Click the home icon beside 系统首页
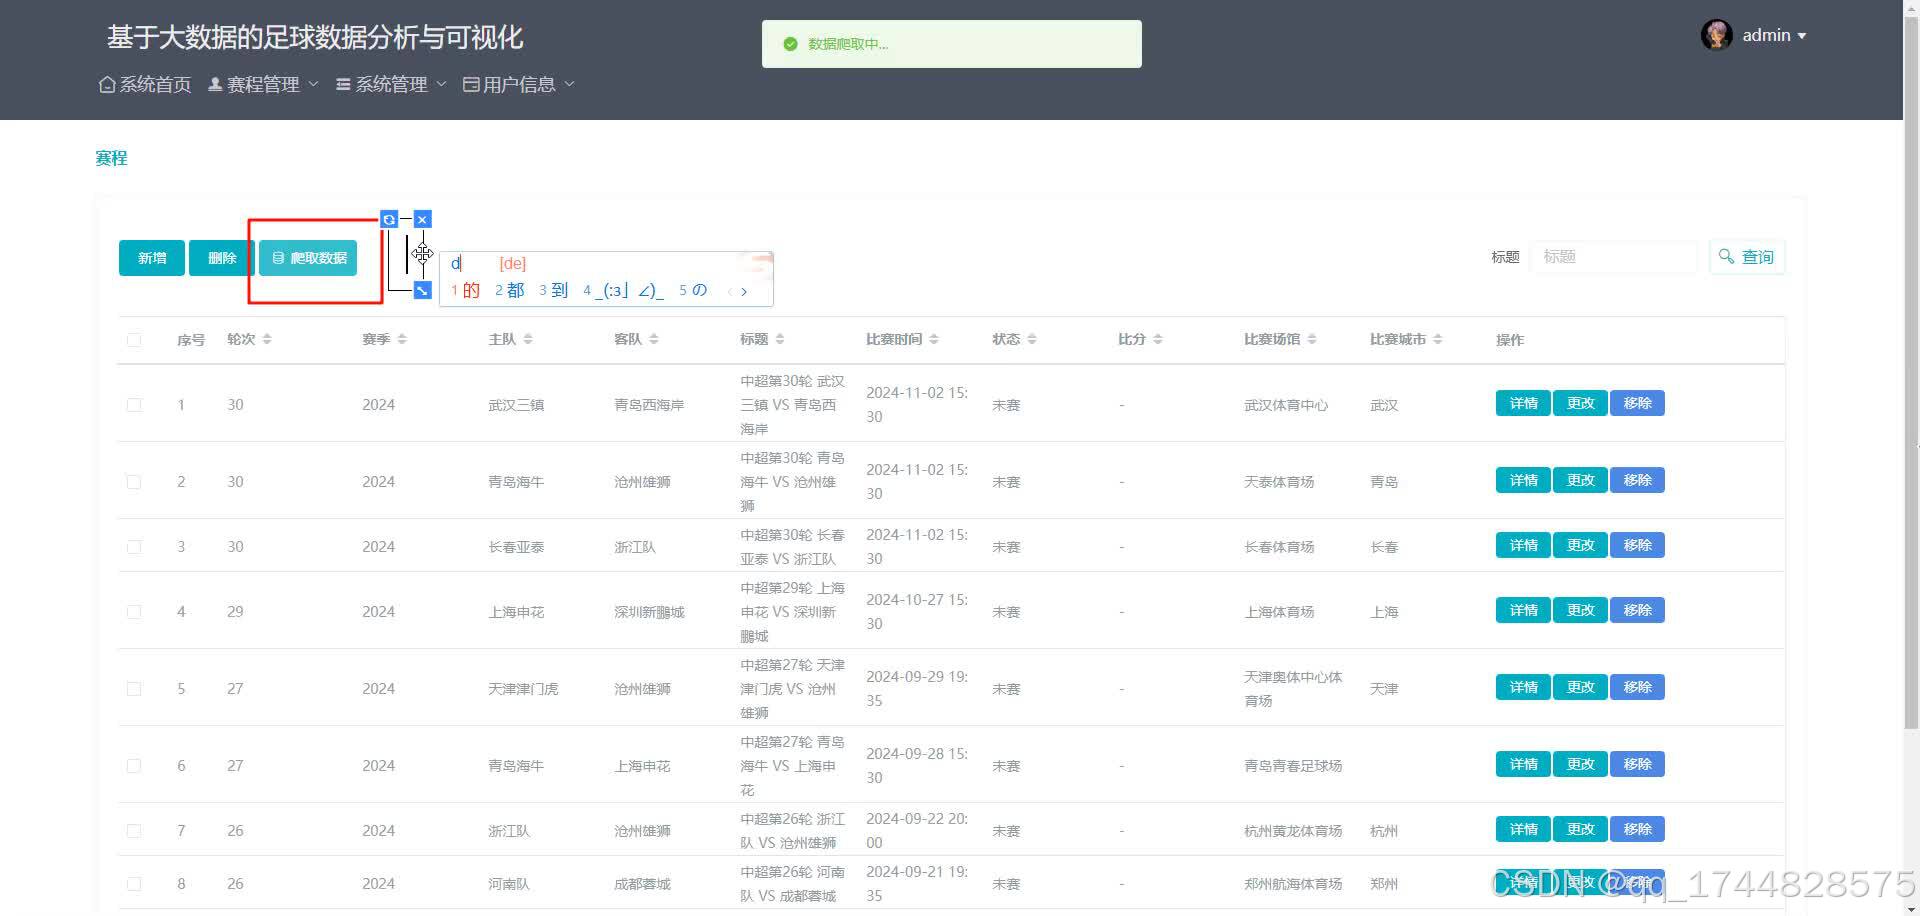 pos(107,85)
